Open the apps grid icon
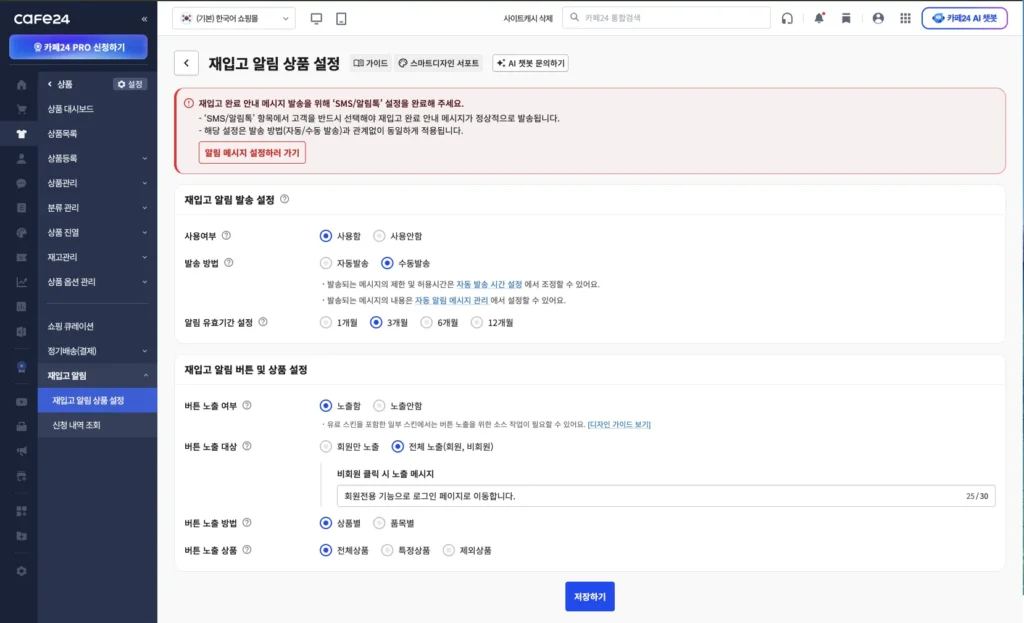The width and height of the screenshot is (1024, 623). click(x=905, y=17)
